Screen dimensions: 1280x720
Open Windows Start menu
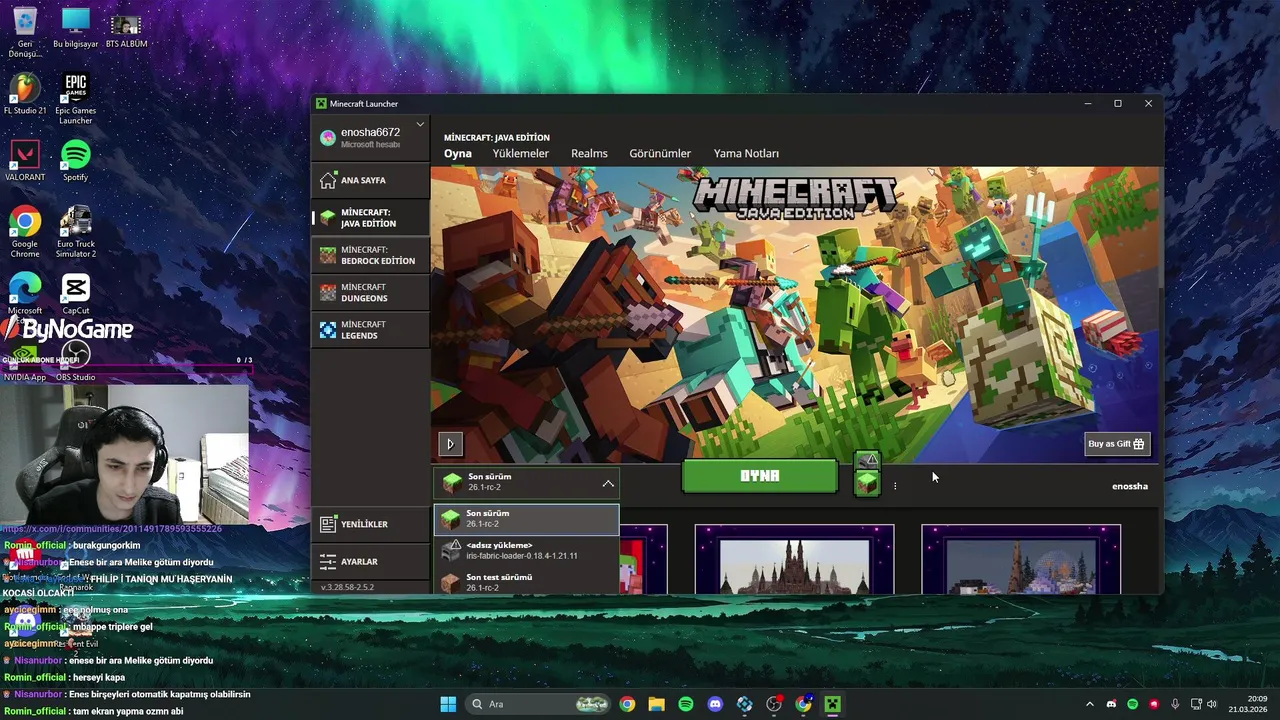(448, 704)
